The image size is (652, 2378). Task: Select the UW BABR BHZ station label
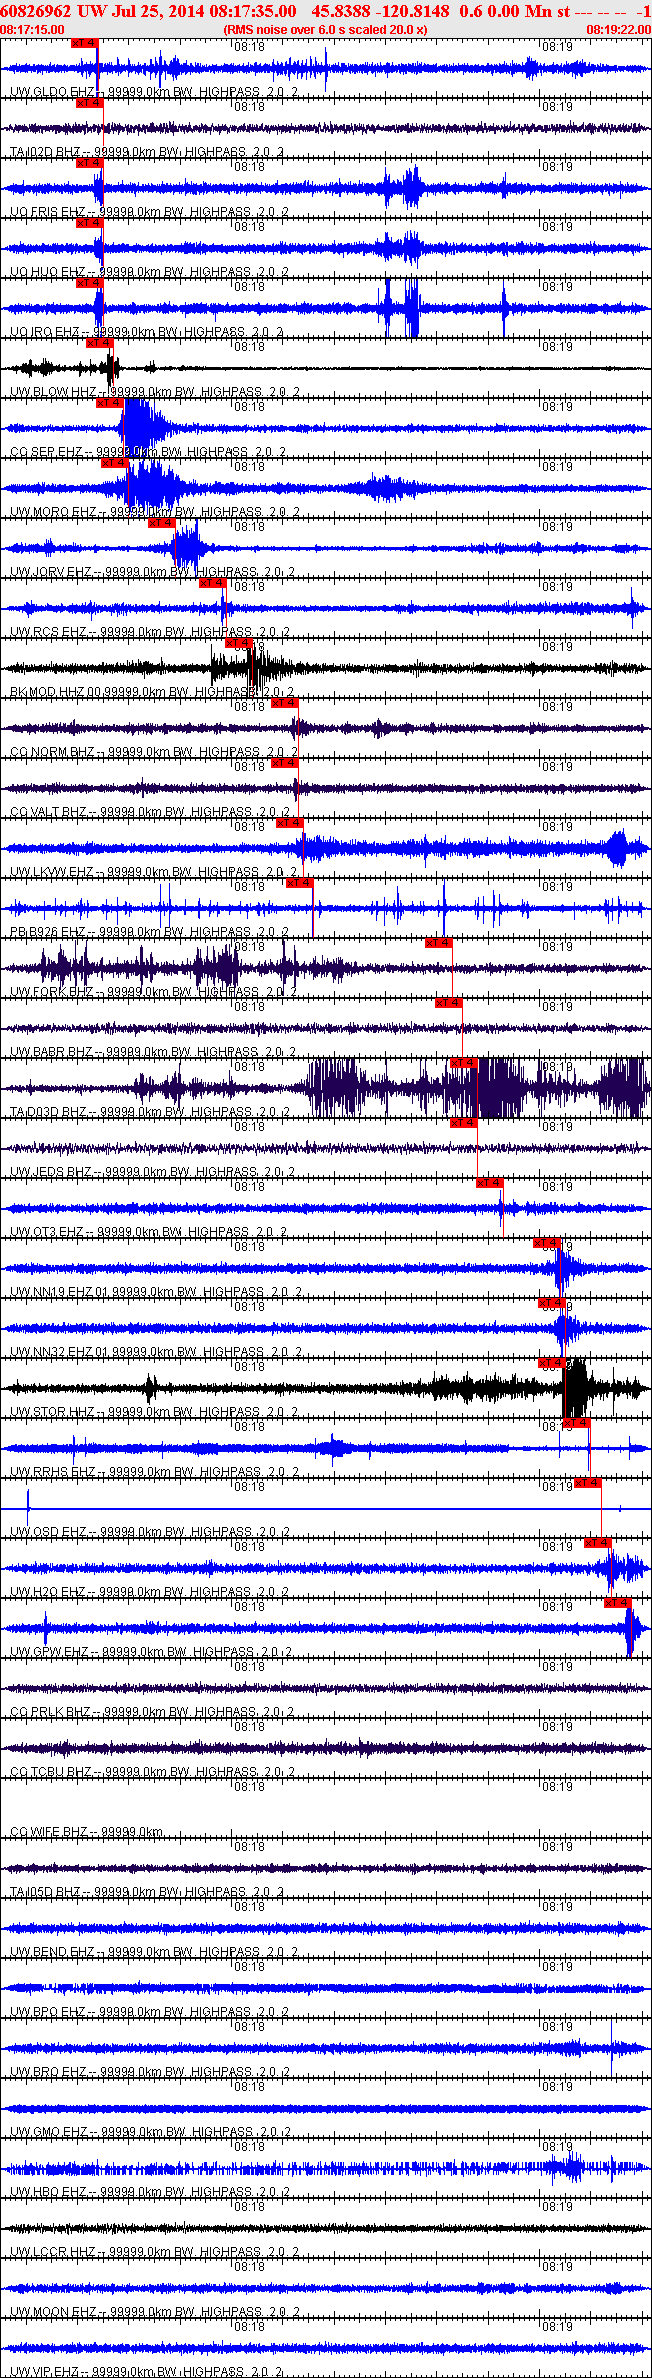point(51,1052)
